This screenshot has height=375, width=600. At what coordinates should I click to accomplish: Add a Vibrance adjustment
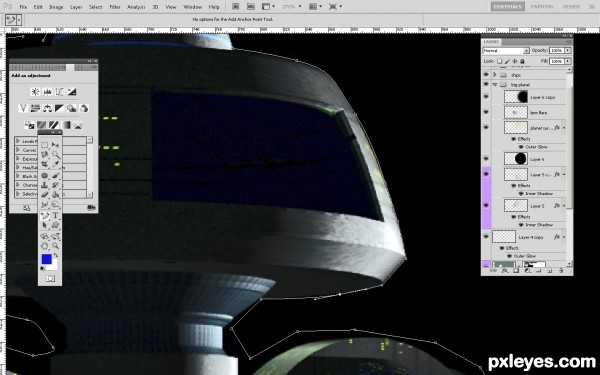point(23,109)
